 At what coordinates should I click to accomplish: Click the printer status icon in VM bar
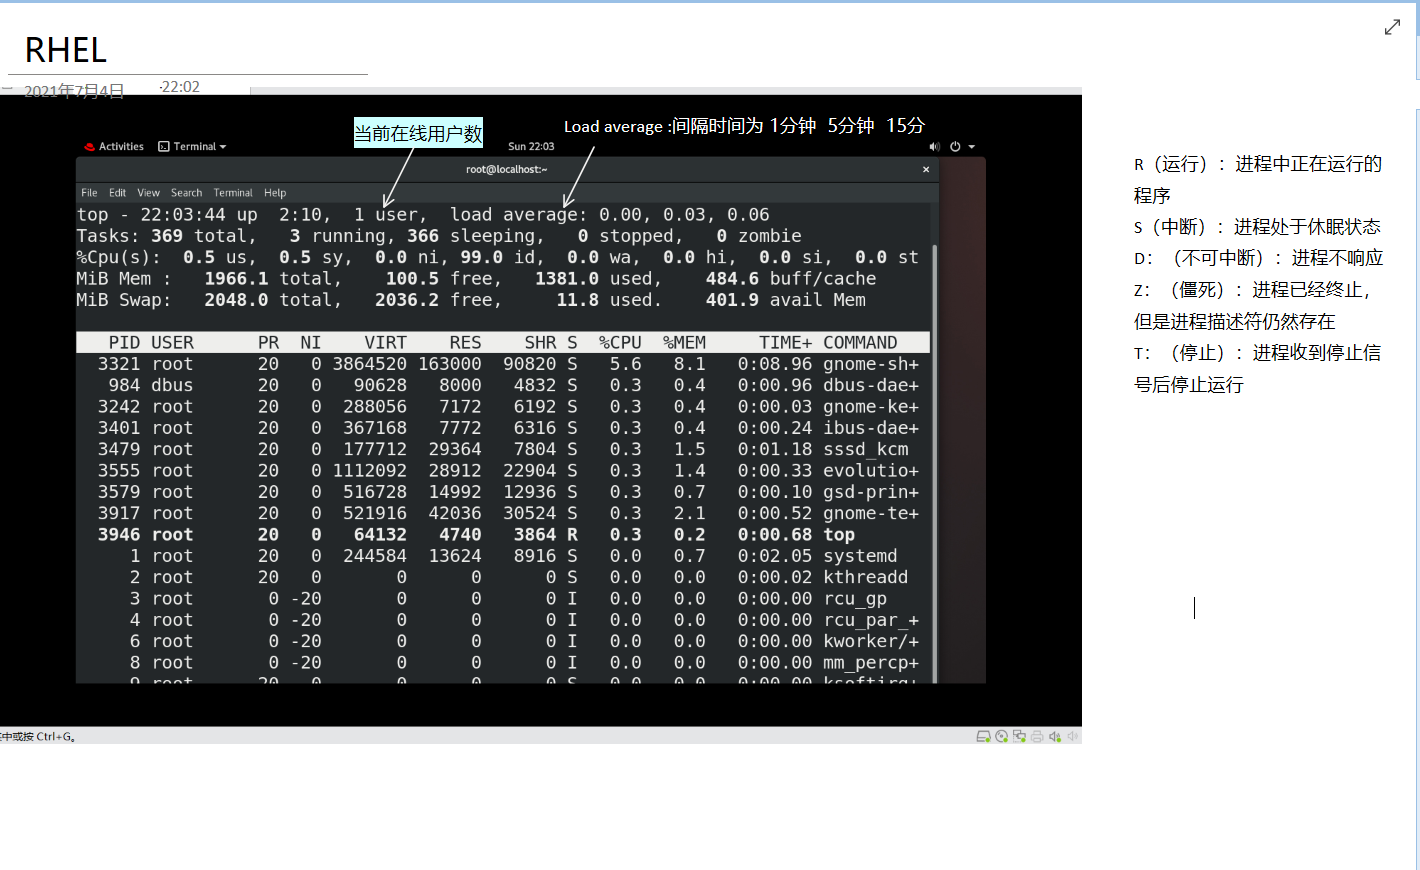[x=1037, y=737]
